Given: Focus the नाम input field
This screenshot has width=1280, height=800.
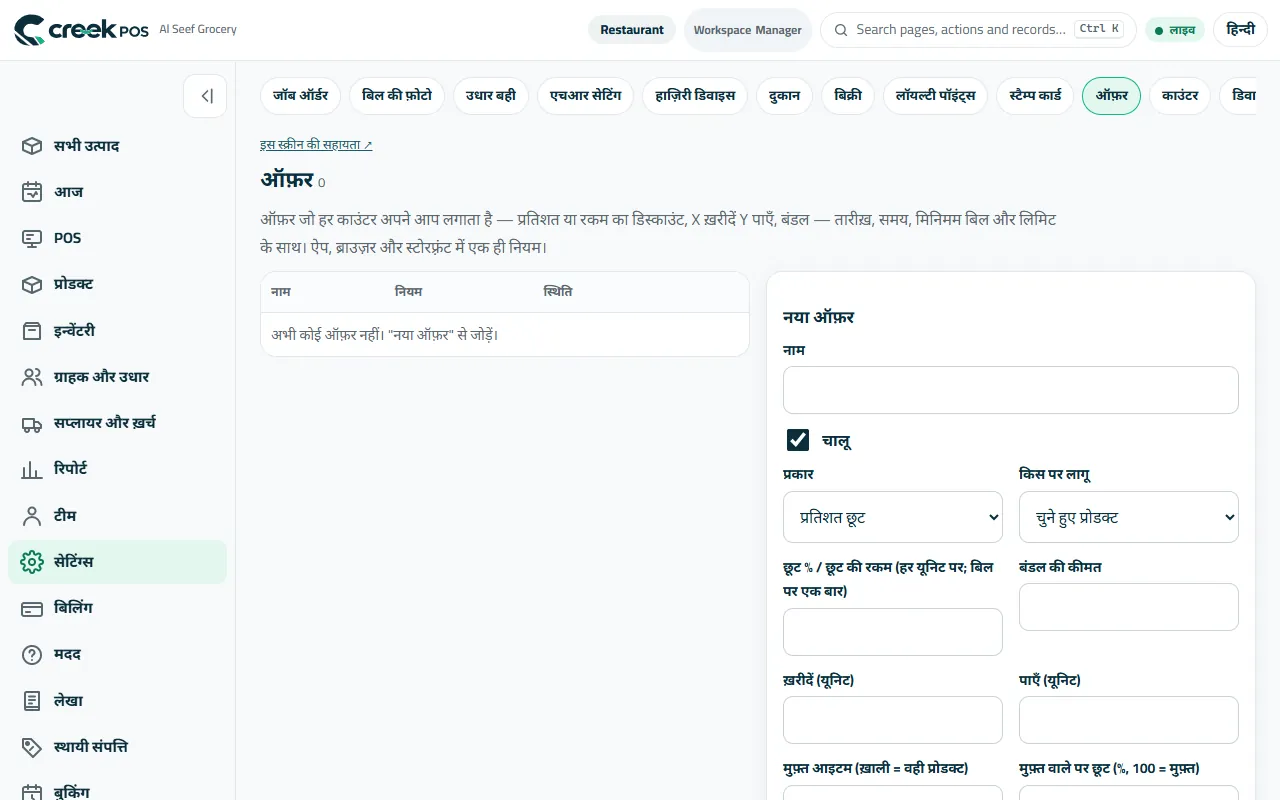Looking at the screenshot, I should [1011, 390].
